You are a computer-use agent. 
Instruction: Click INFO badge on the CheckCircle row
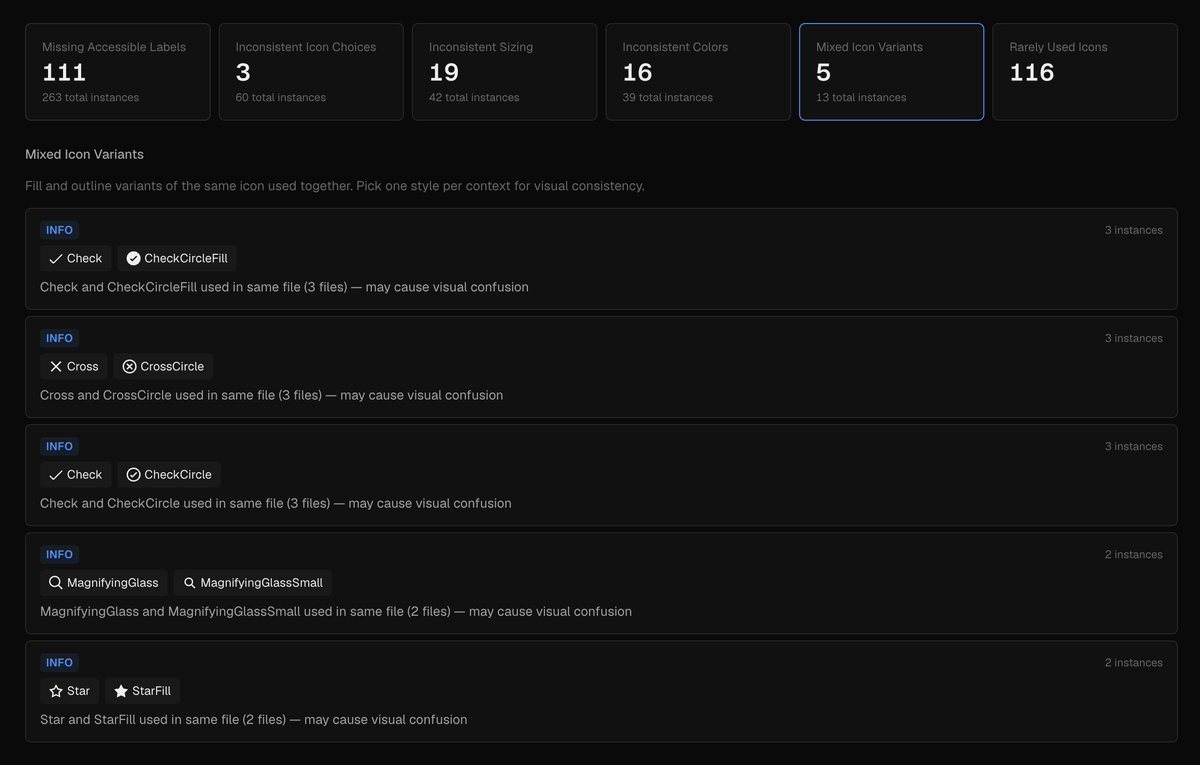pyautogui.click(x=59, y=446)
